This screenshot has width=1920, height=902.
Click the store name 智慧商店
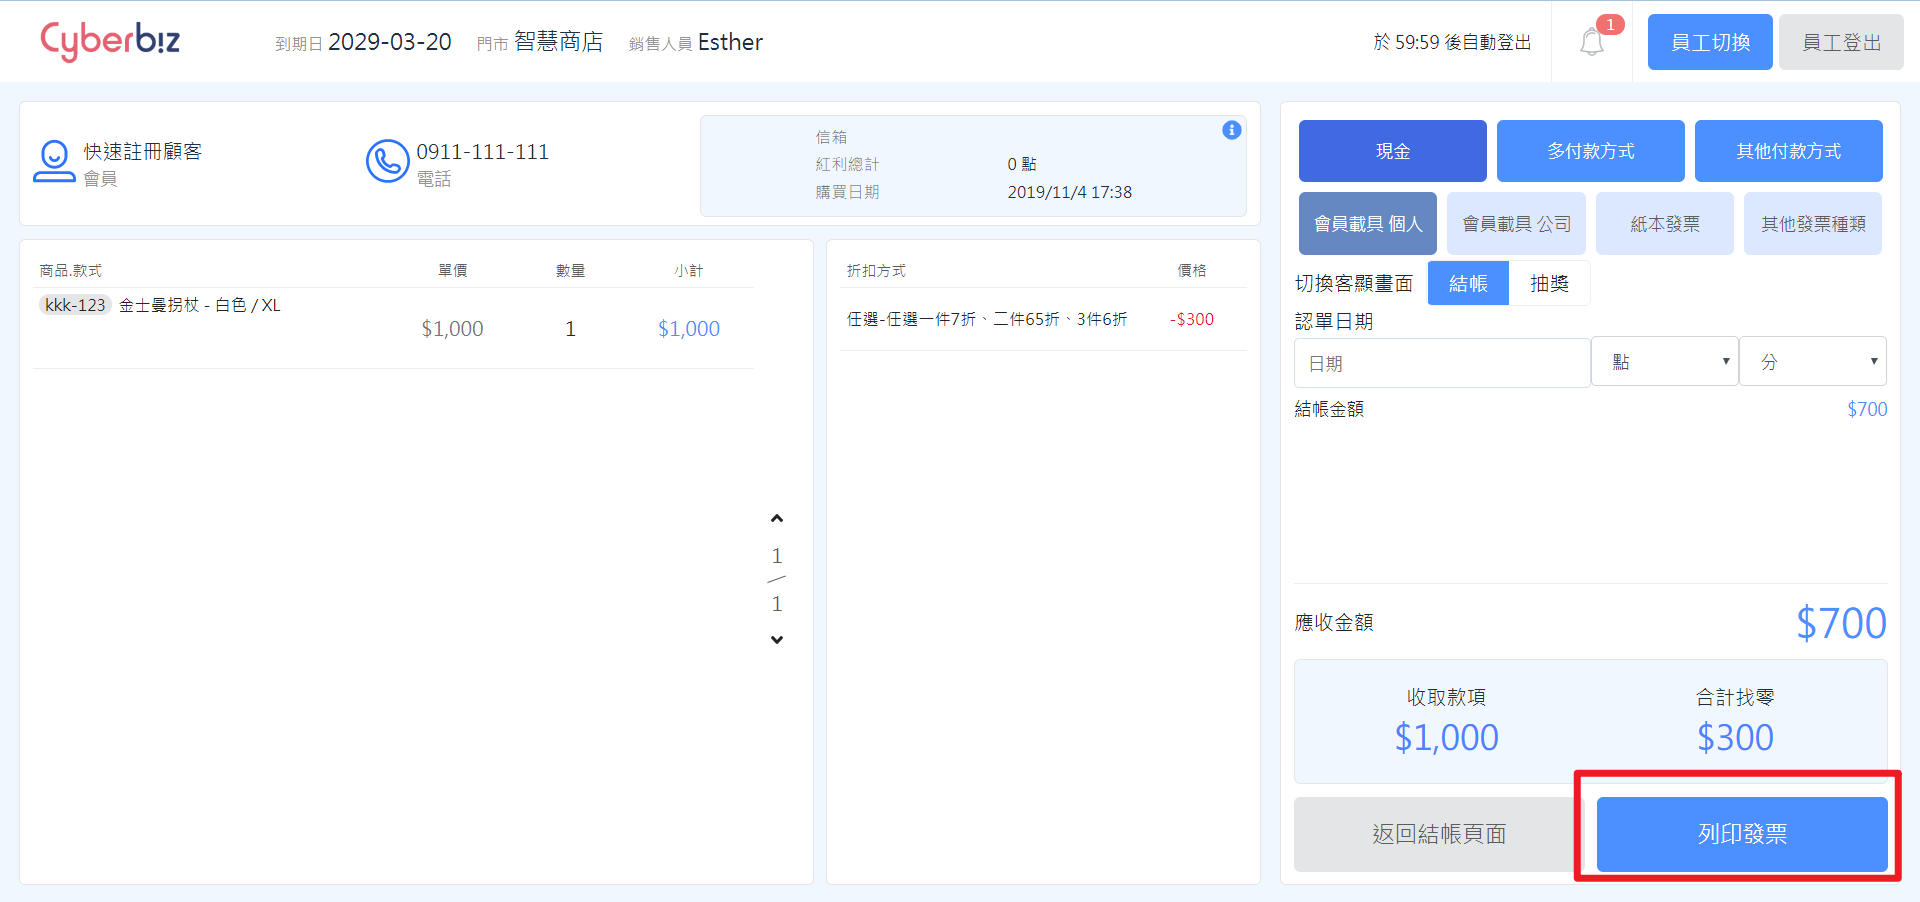pyautogui.click(x=558, y=42)
